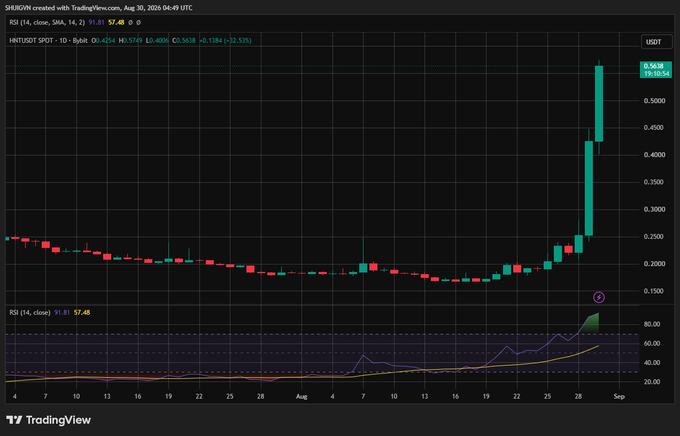Click the 20.00 RSI axis label
Image resolution: width=680 pixels, height=436 pixels.
(x=652, y=382)
